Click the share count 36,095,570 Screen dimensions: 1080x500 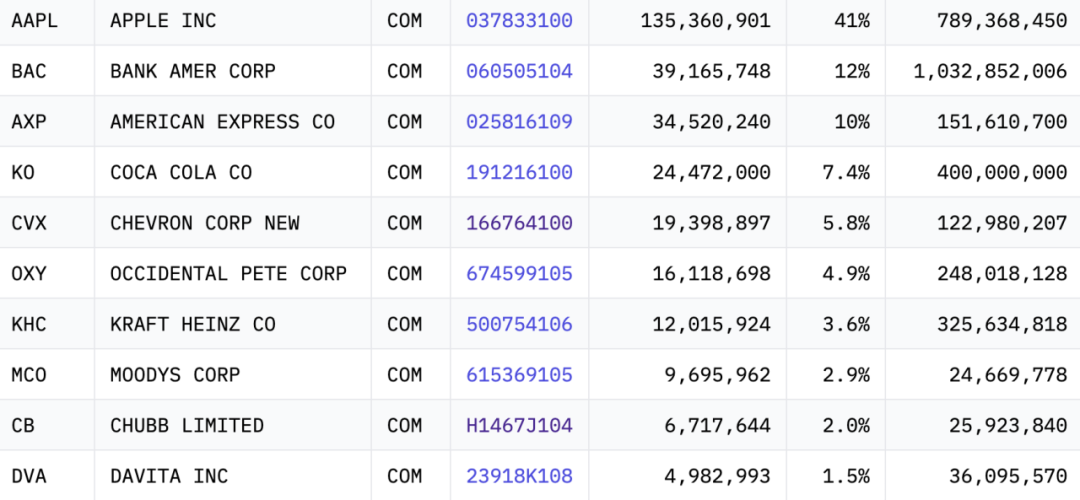coord(1008,477)
